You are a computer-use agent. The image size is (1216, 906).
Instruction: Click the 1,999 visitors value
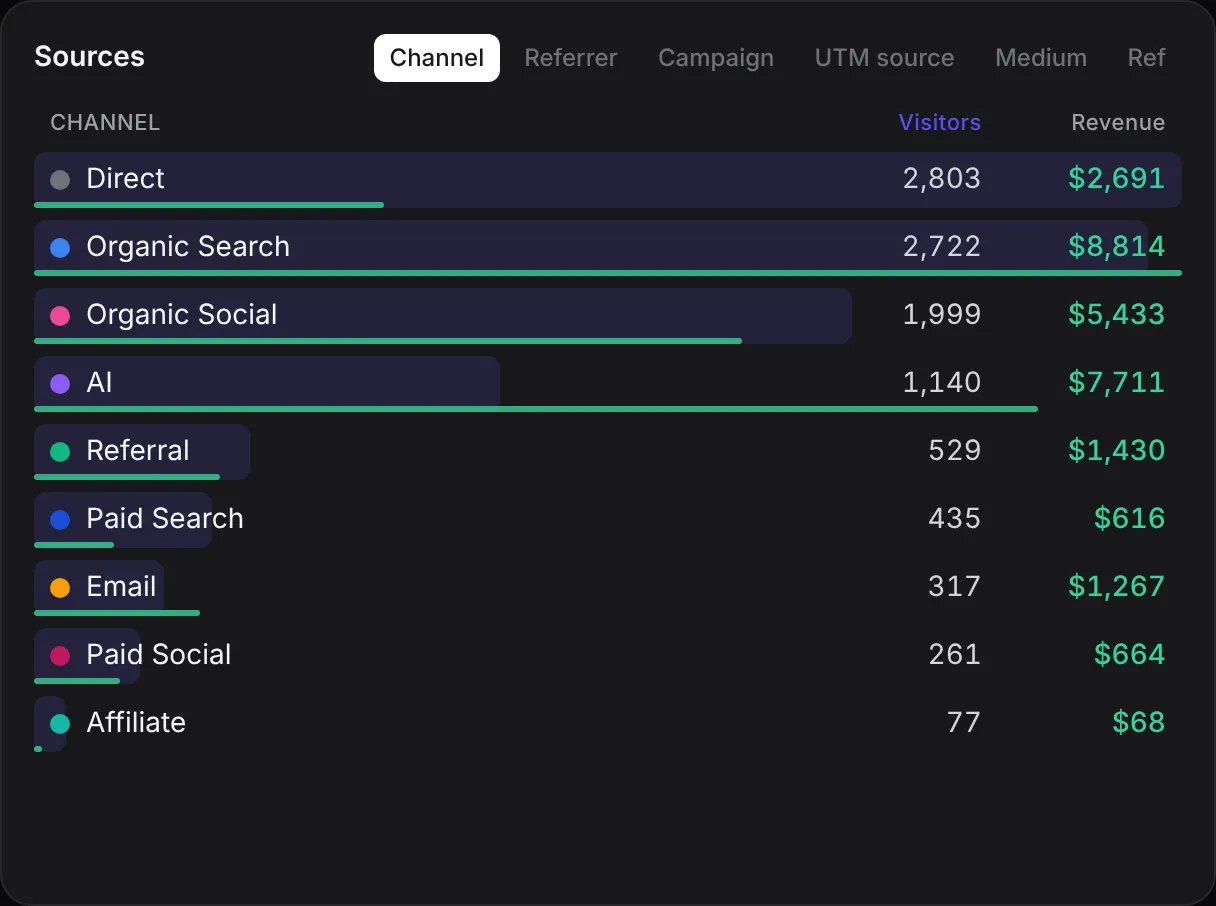tap(942, 315)
